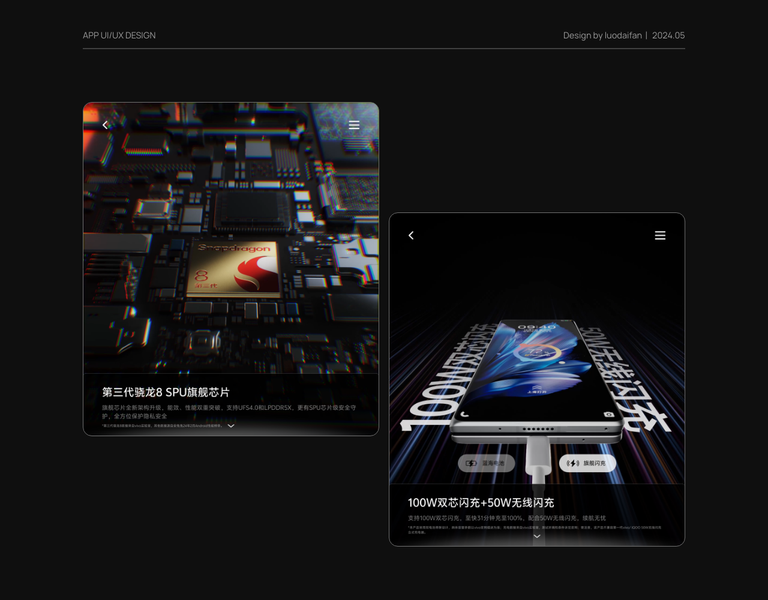This screenshot has width=768, height=600.
Task: Tap the back arrow on the charging screen
Action: 411,236
